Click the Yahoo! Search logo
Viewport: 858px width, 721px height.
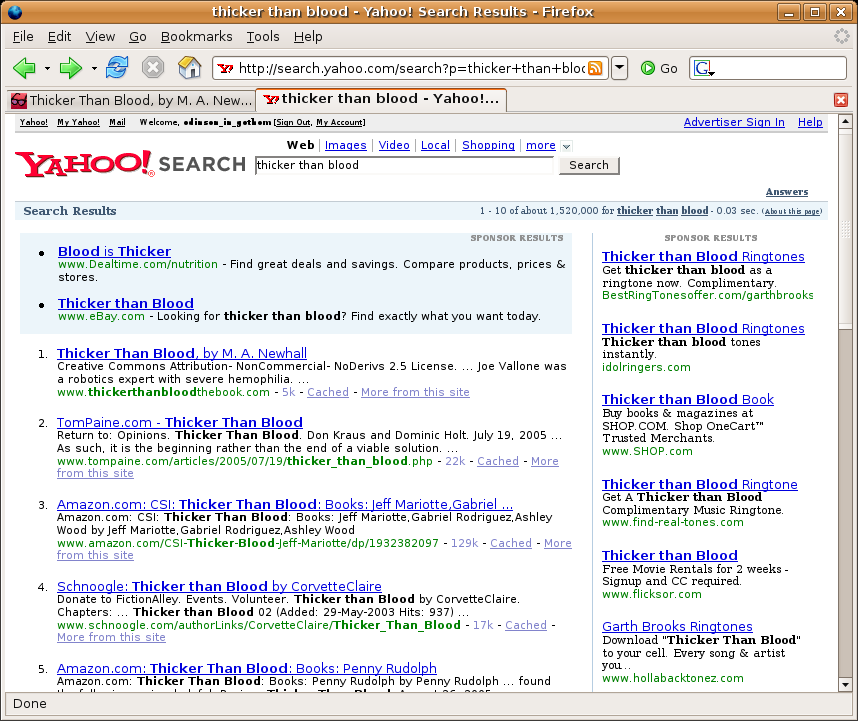130,164
